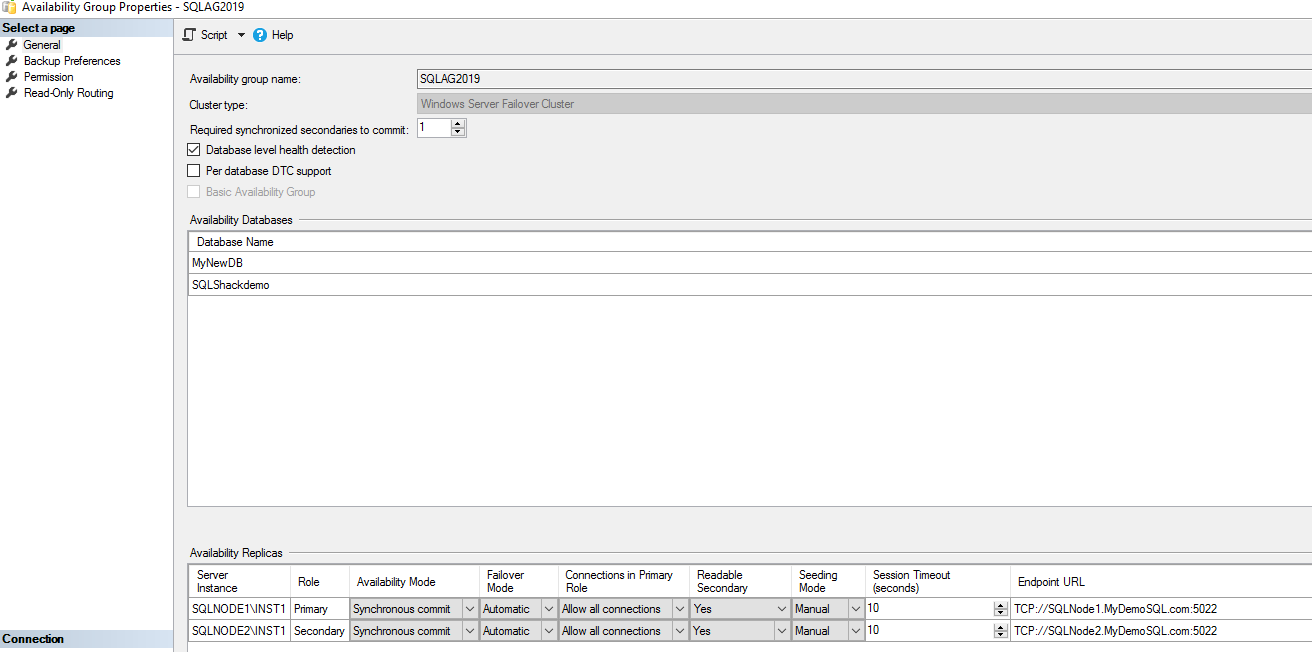Click the wrench icon beside Backup Preferences
Screen dimensions: 1312x652
point(12,61)
